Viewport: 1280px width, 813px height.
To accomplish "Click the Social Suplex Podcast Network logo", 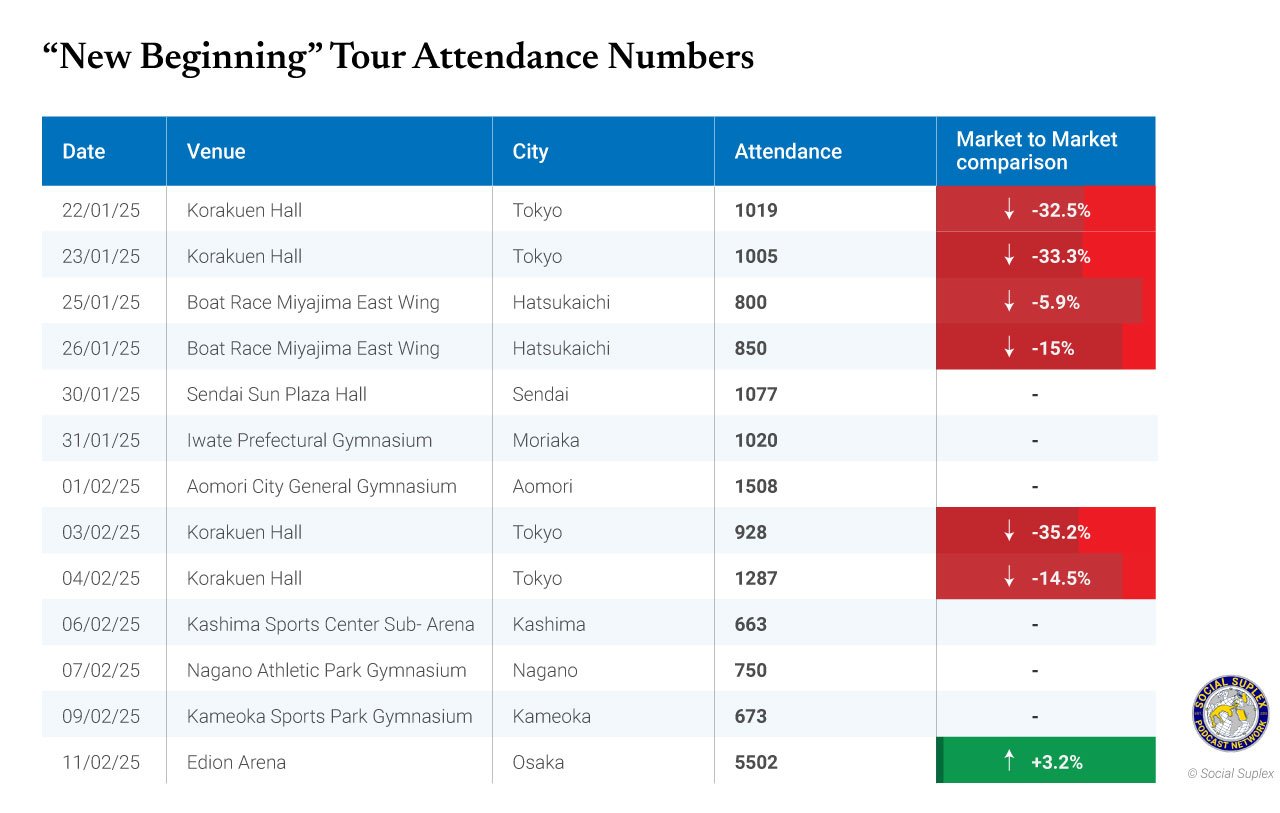I will [x=1230, y=714].
